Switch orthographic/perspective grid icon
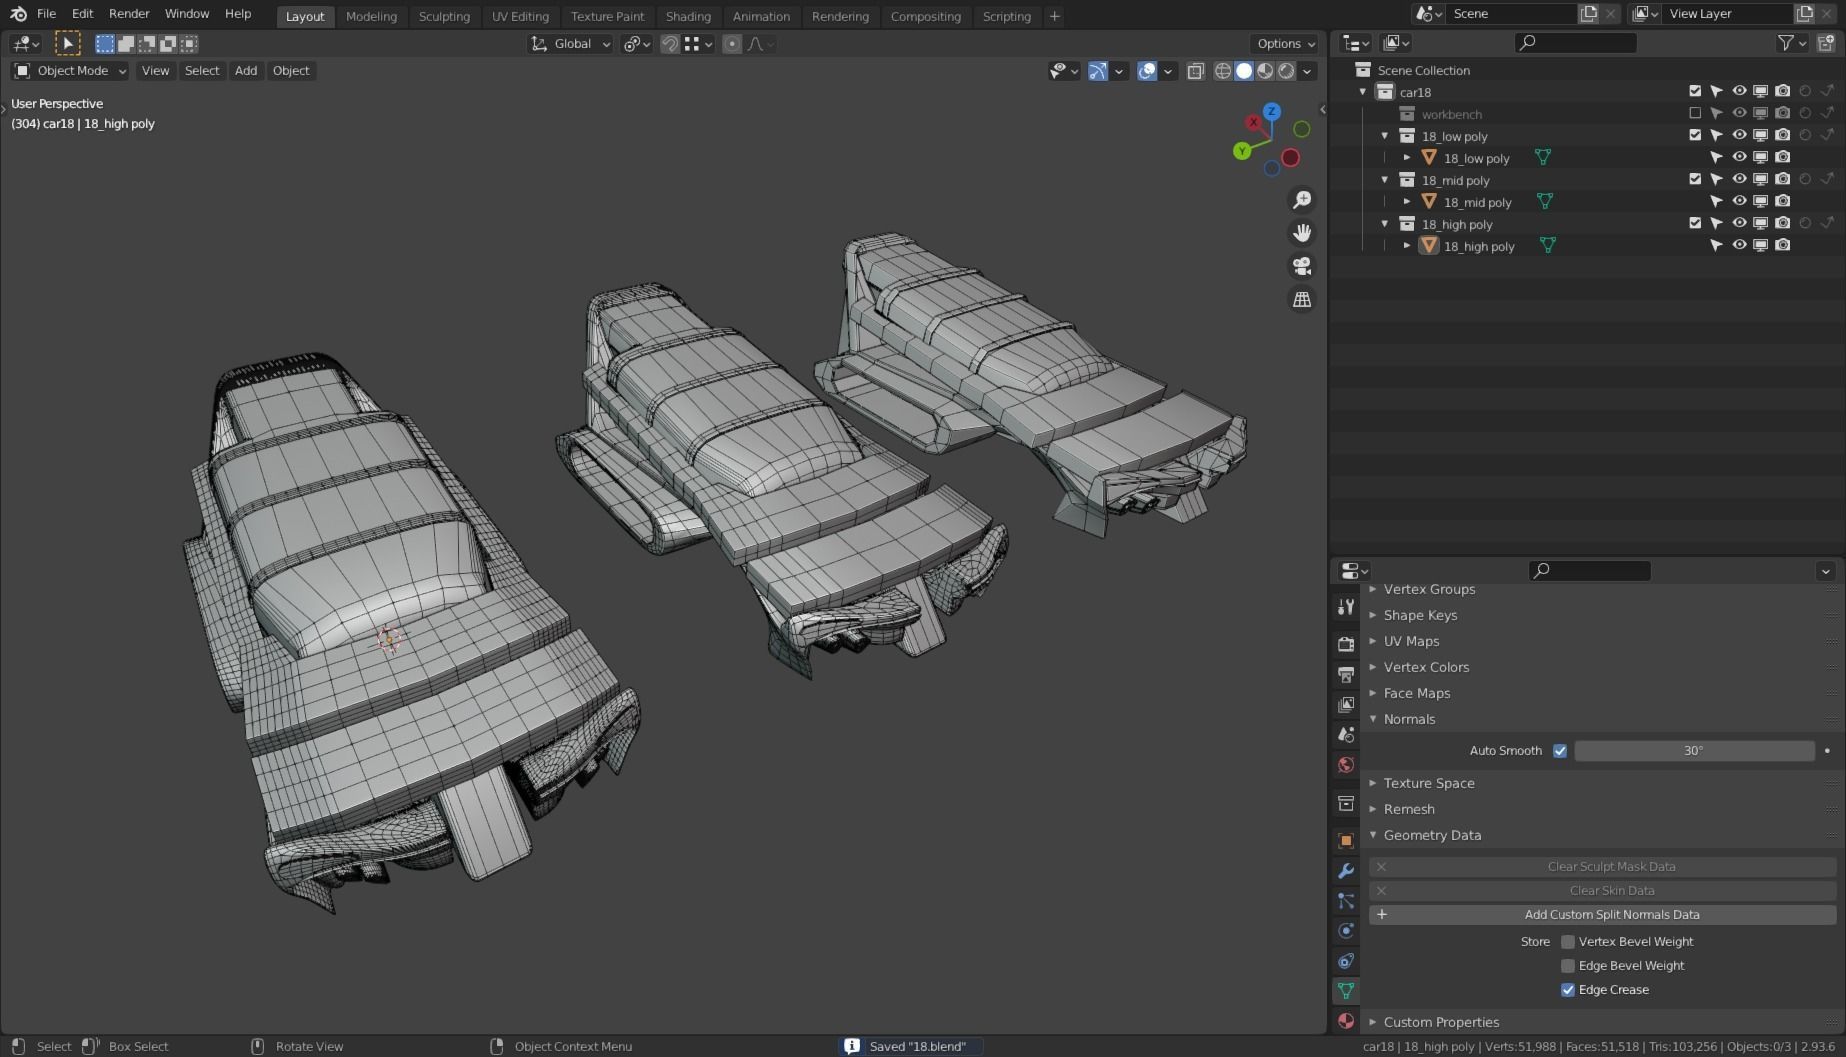This screenshot has height=1057, width=1846. click(x=1302, y=299)
